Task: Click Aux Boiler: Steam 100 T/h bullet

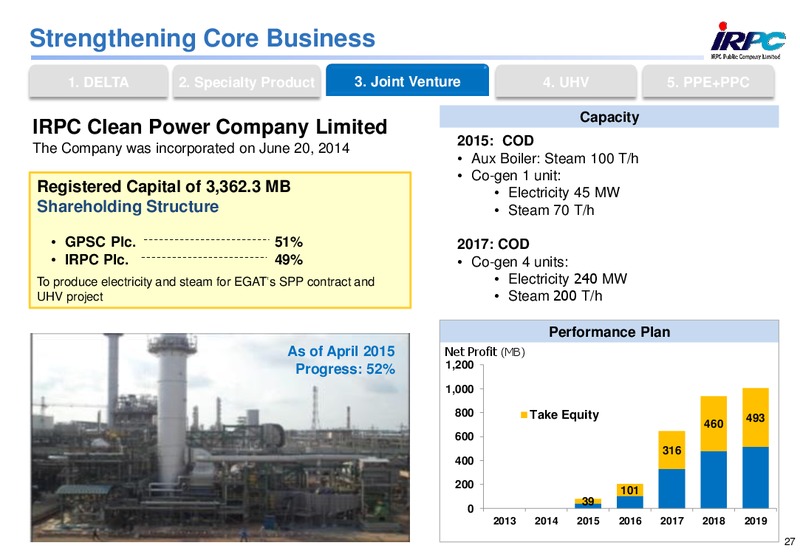Action: tap(554, 159)
